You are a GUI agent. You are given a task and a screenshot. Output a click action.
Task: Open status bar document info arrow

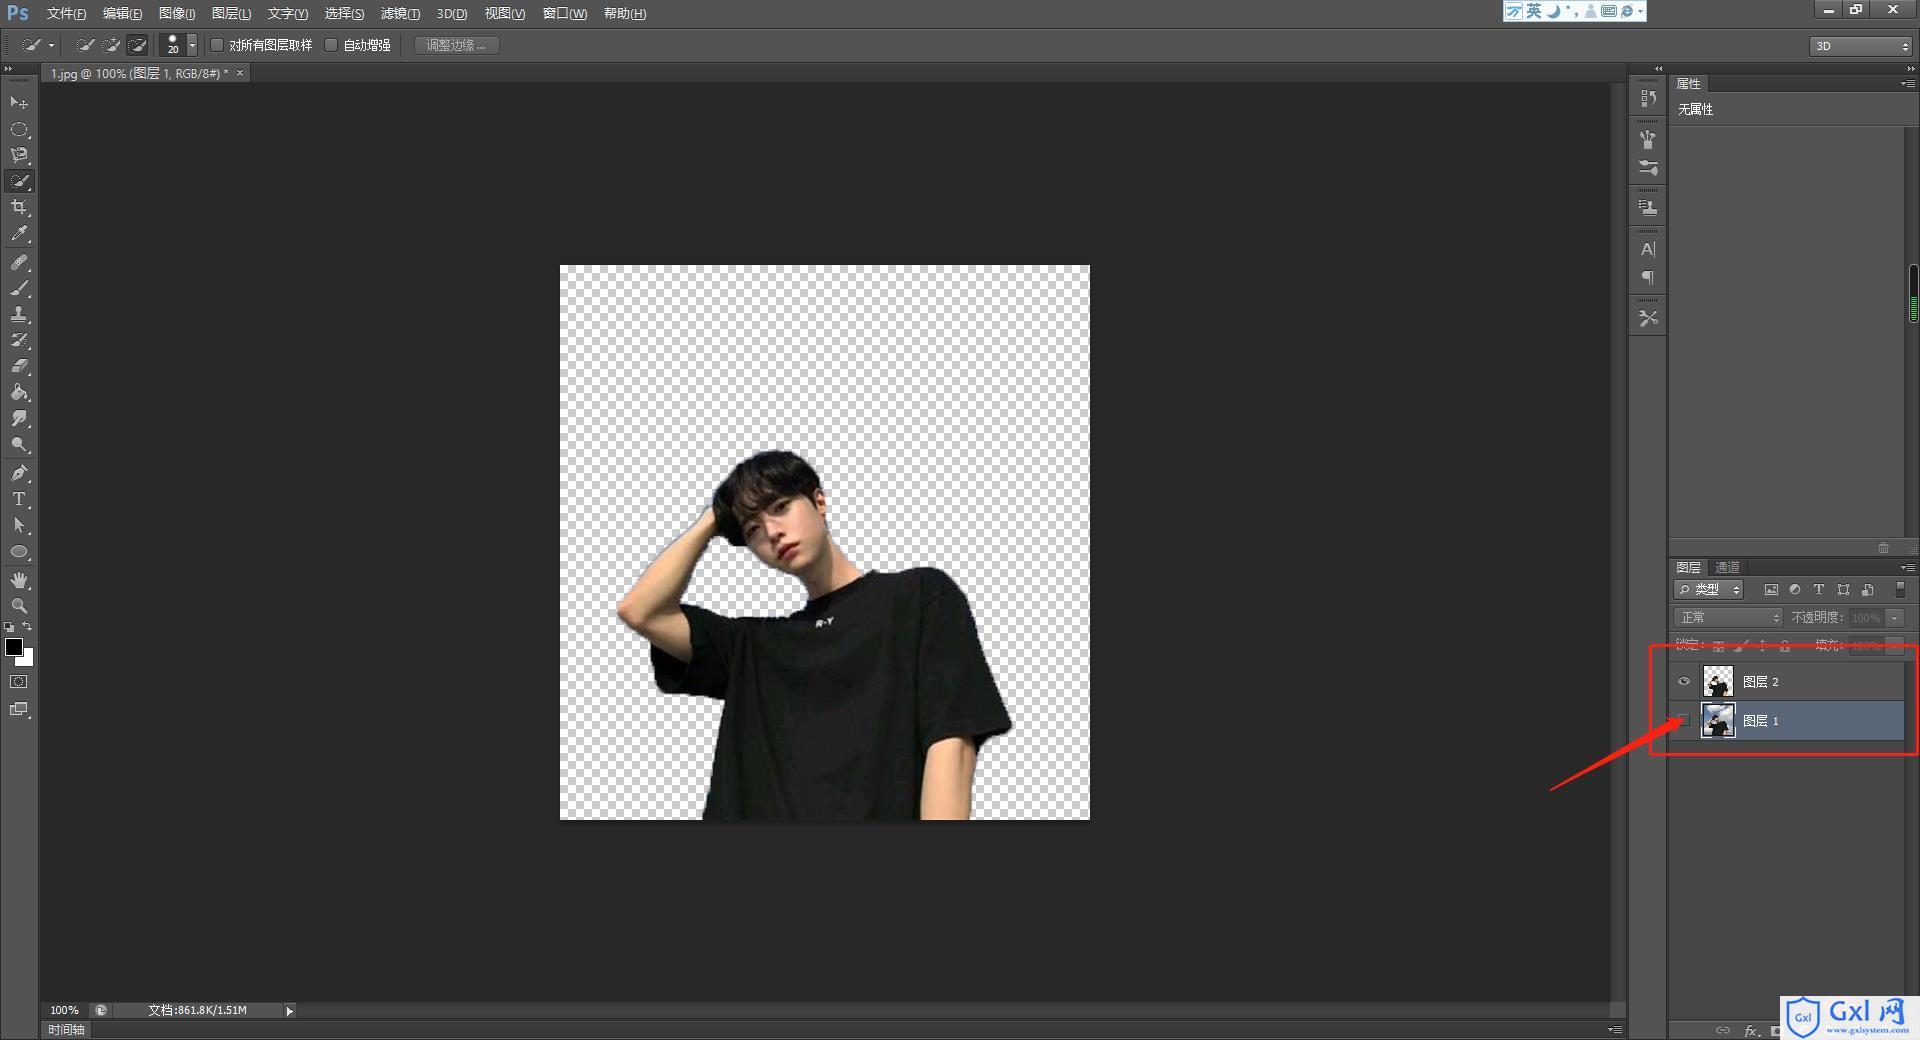click(290, 1011)
